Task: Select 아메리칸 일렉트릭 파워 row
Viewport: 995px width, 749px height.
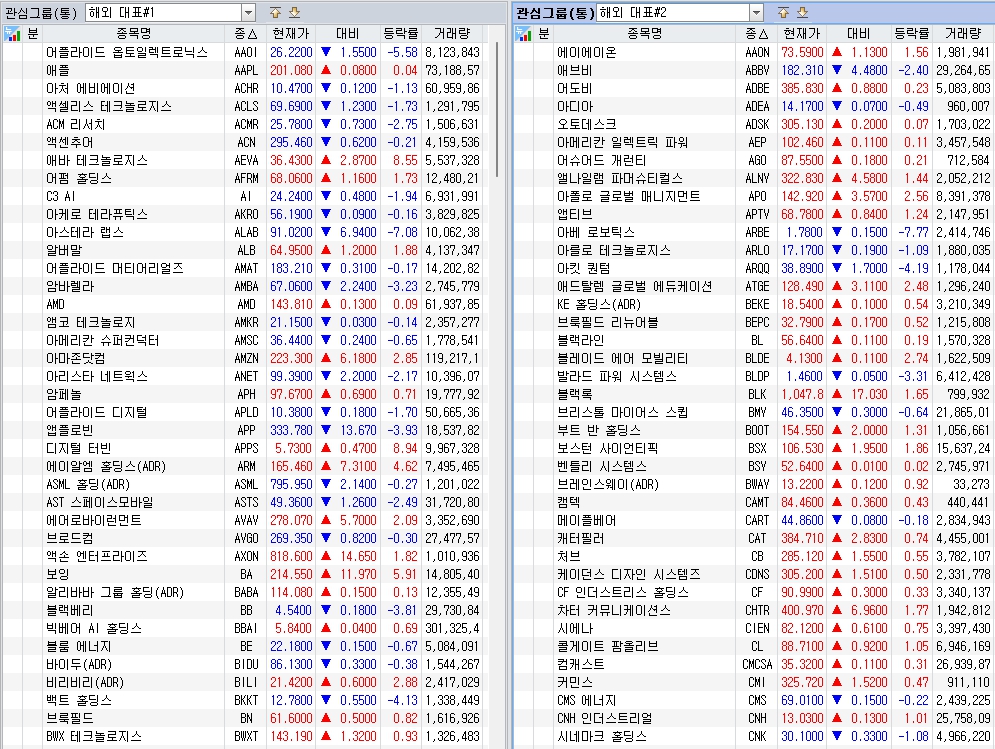Action: click(x=753, y=142)
